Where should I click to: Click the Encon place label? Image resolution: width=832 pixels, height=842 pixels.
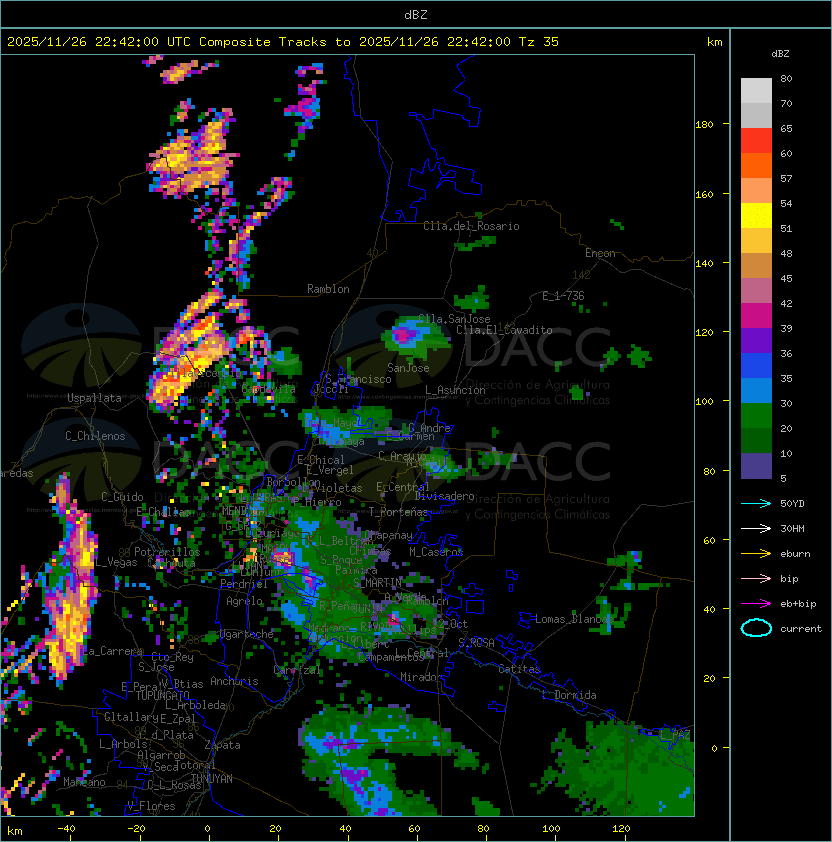[x=600, y=253]
